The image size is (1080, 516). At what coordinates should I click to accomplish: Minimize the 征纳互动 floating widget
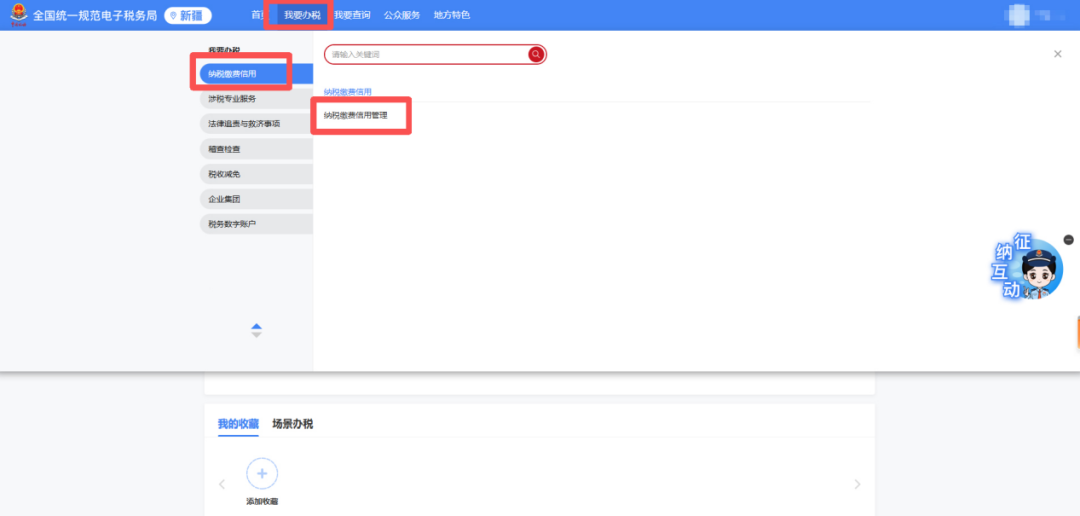tap(1068, 240)
